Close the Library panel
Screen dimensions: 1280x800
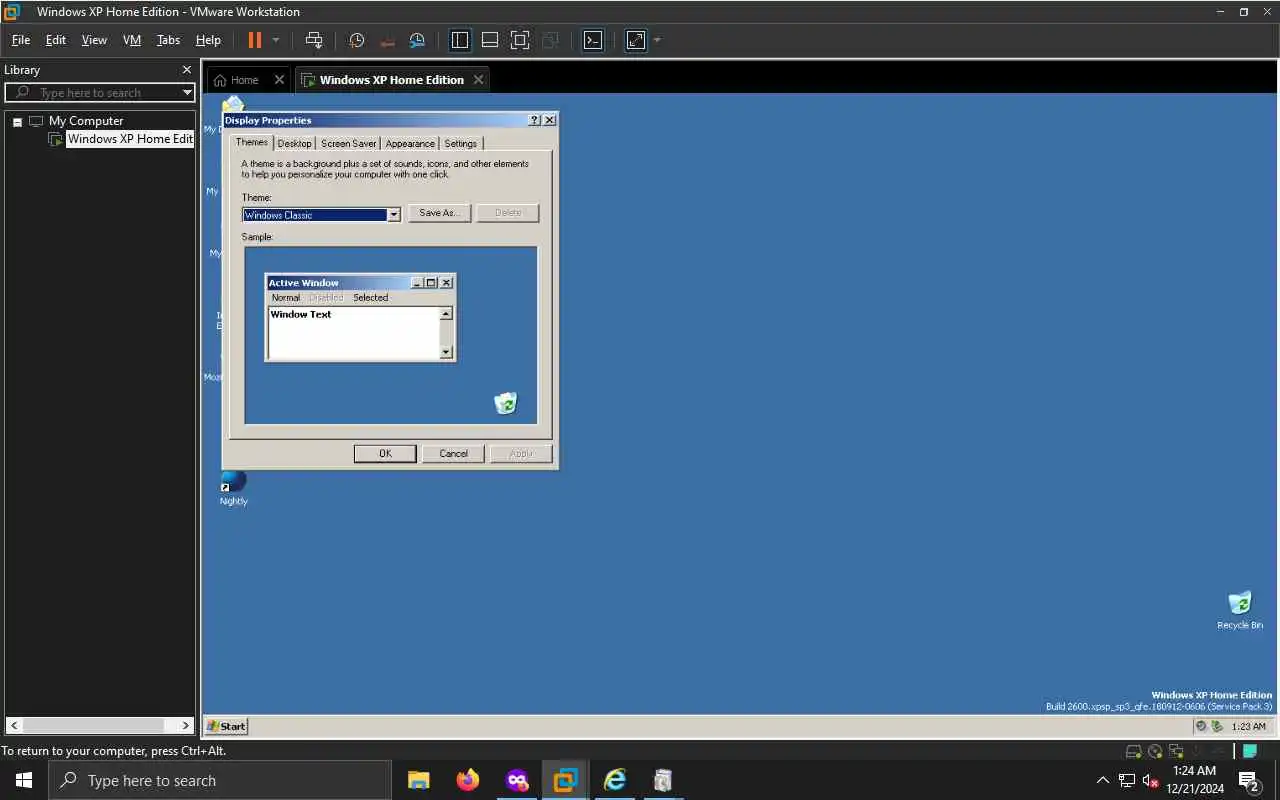pos(186,69)
